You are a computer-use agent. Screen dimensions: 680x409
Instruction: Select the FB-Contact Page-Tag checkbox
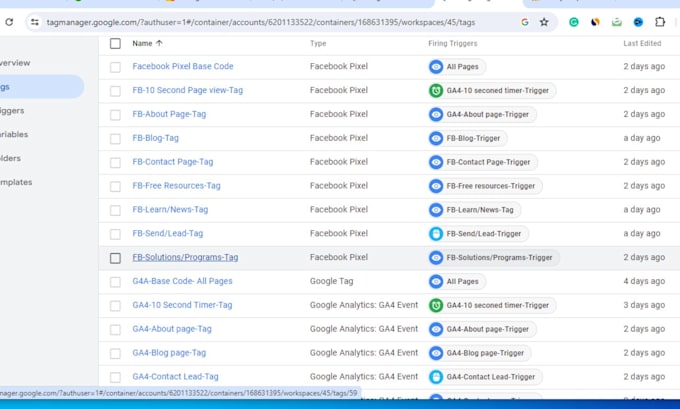click(x=115, y=163)
